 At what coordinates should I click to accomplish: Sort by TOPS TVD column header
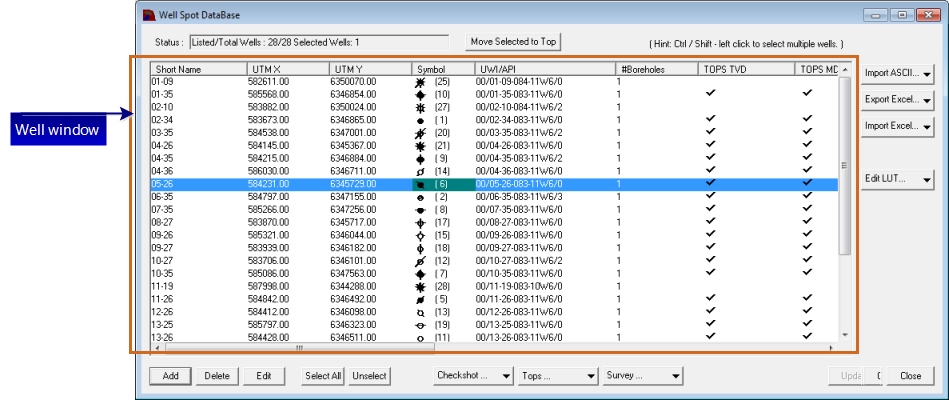(746, 70)
